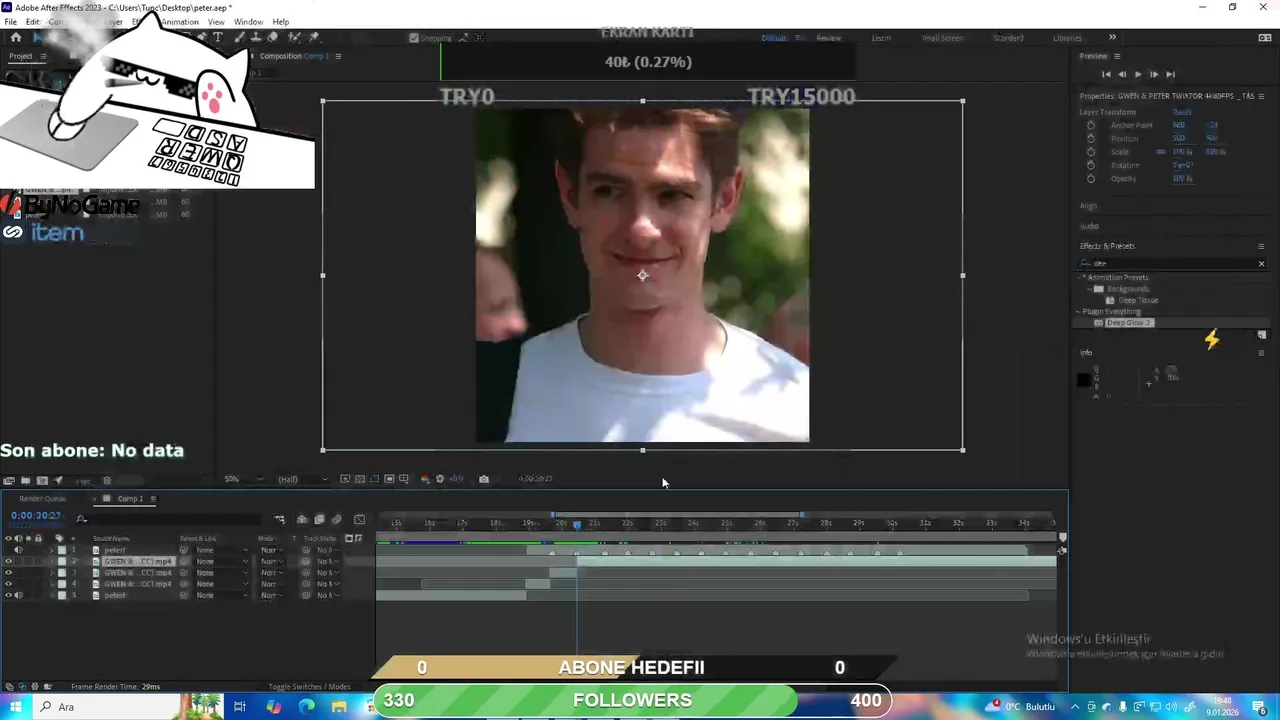Click the Effects & Presets search field

[1170, 264]
